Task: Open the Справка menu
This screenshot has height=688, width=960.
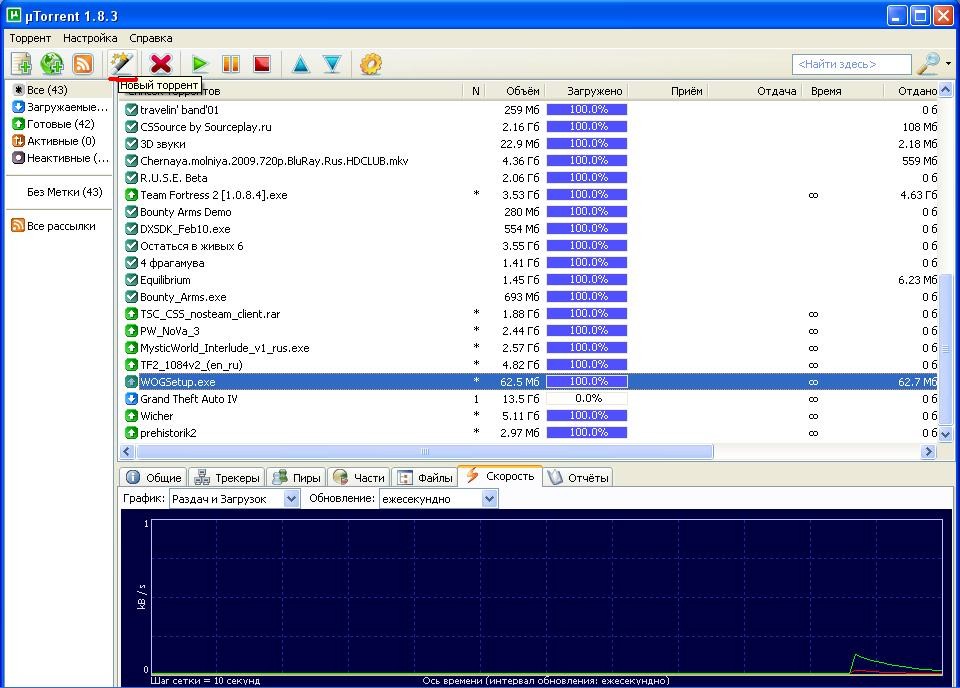Action: point(151,38)
